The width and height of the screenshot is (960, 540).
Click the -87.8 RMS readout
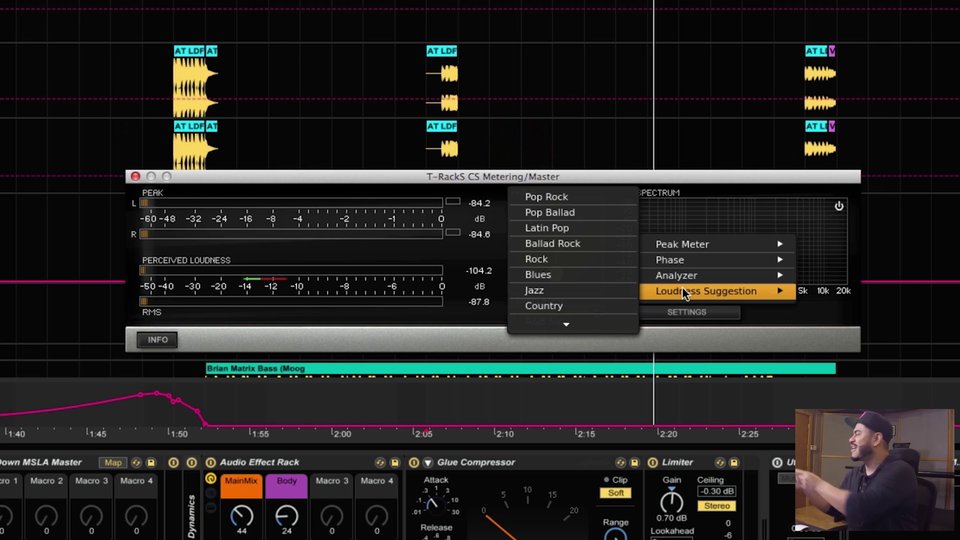pos(478,302)
